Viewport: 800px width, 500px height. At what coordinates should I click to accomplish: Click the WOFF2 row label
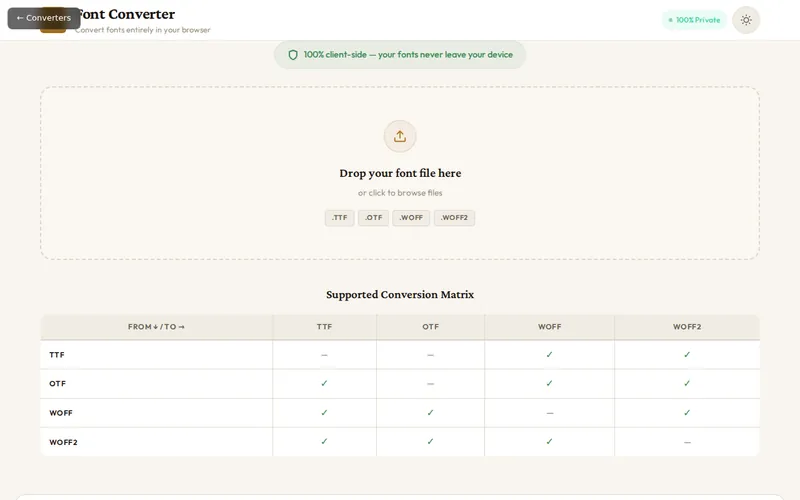tap(63, 442)
